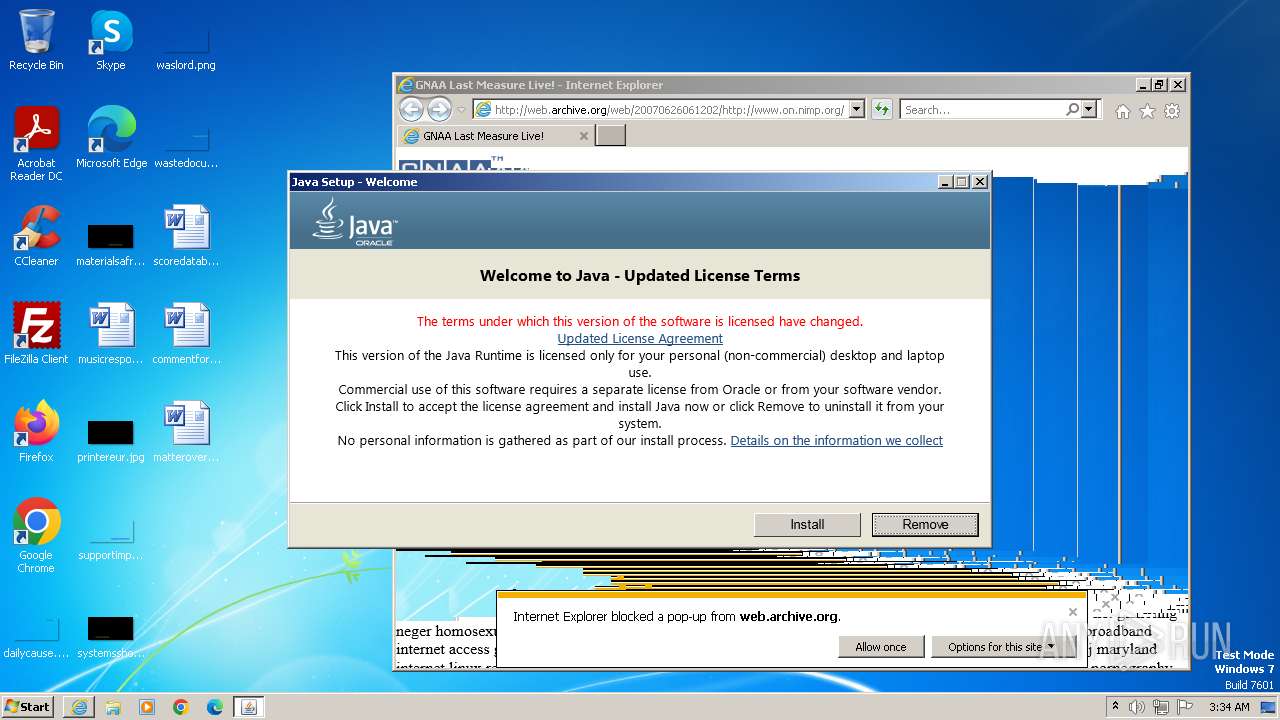1280x720 pixels.
Task: Click Install in Java Setup
Action: pyautogui.click(x=807, y=525)
